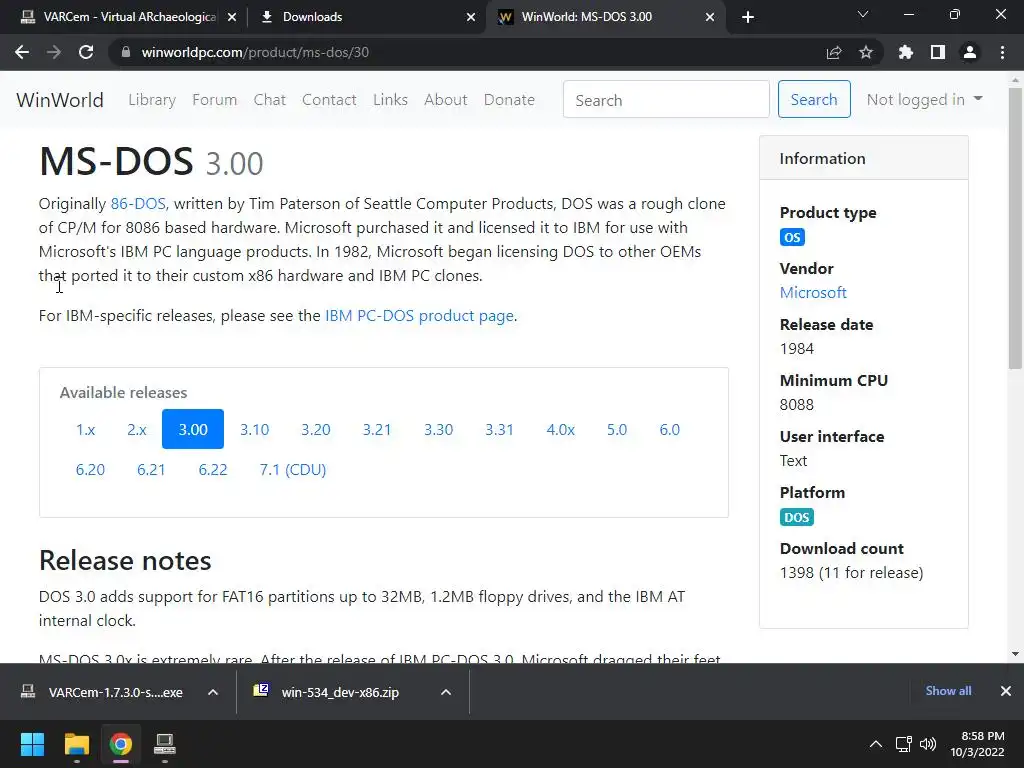The width and height of the screenshot is (1024, 768).
Task: Open the Donate menu item
Action: click(x=509, y=100)
